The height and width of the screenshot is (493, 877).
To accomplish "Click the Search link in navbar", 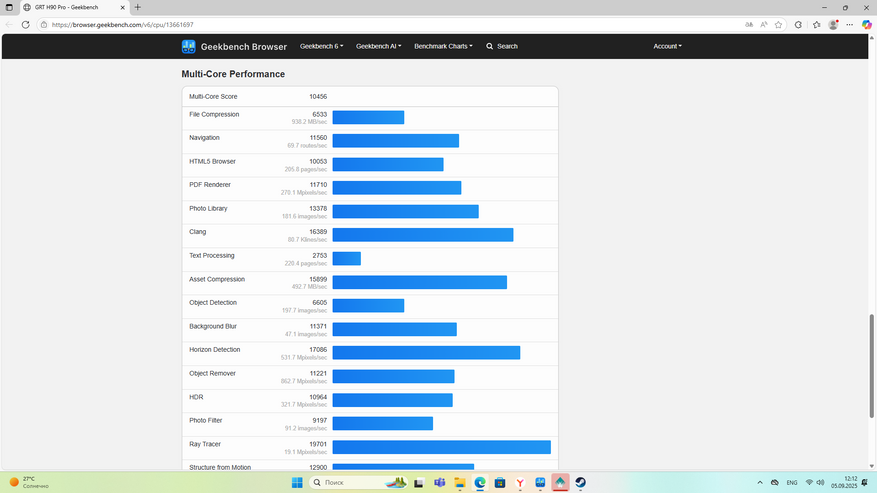I will 507,46.
